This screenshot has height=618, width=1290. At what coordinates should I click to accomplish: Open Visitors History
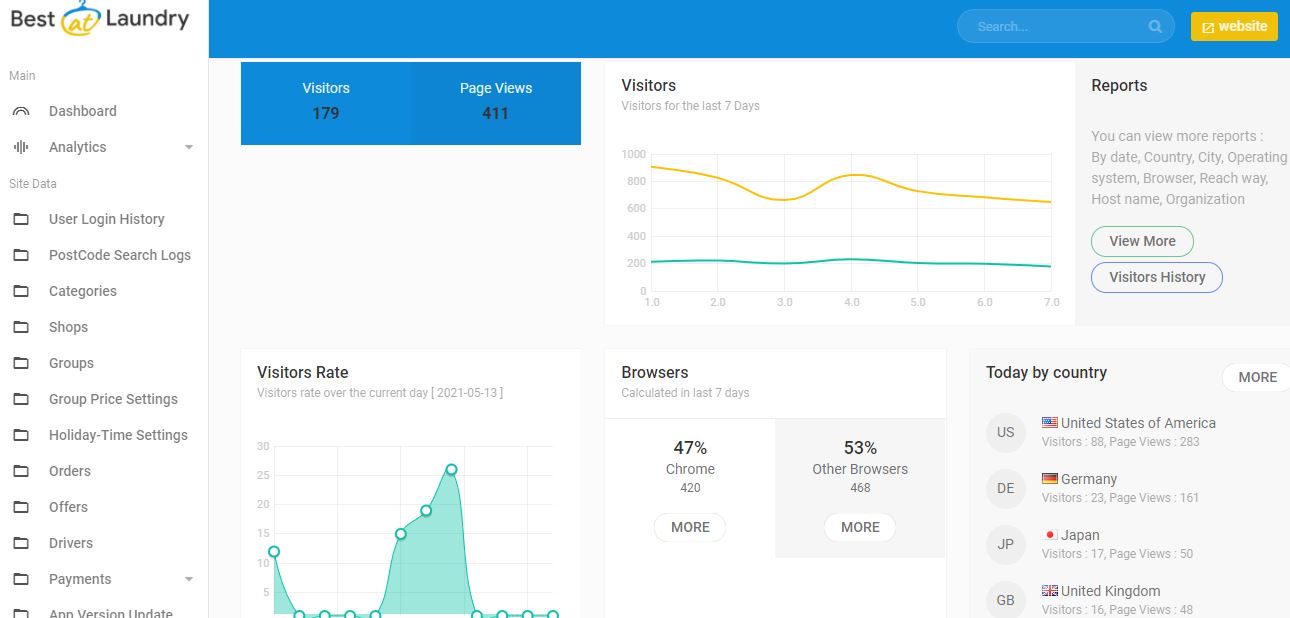point(1156,277)
